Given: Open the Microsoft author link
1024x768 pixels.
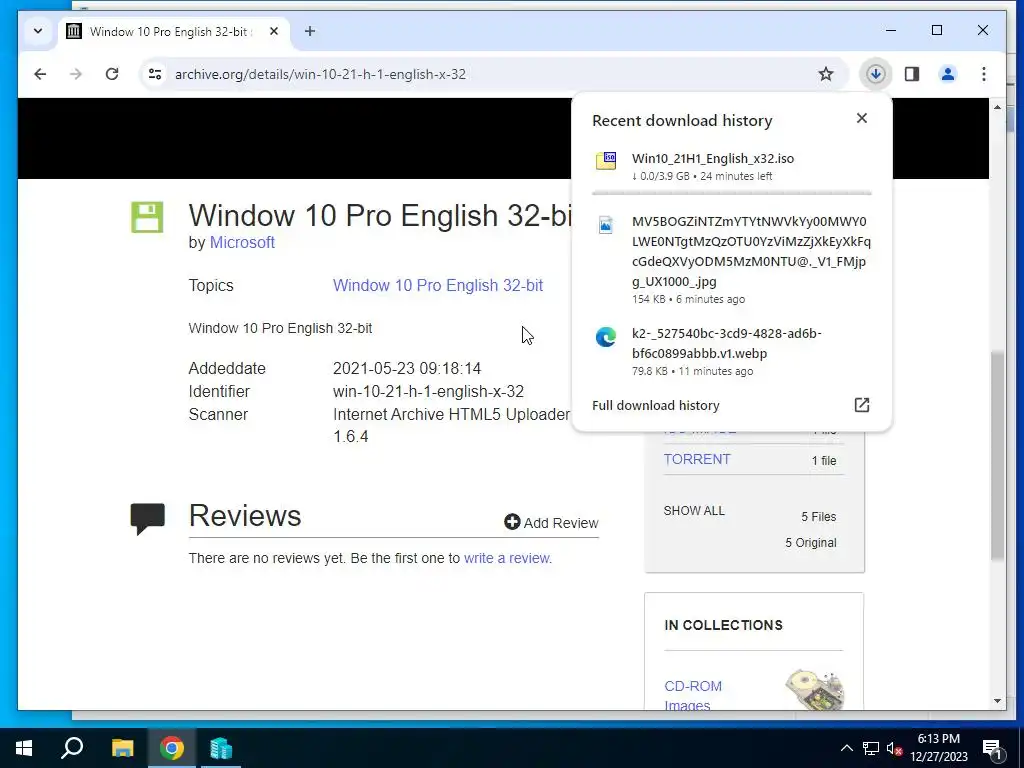Looking at the screenshot, I should point(242,242).
